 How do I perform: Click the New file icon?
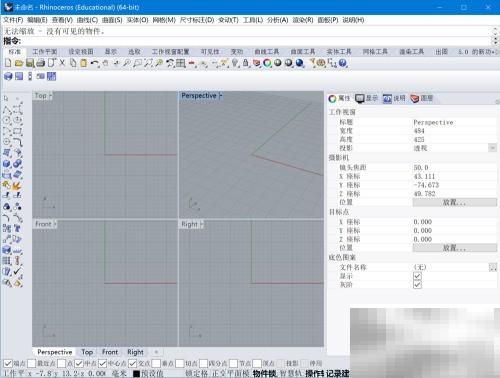click(8, 63)
